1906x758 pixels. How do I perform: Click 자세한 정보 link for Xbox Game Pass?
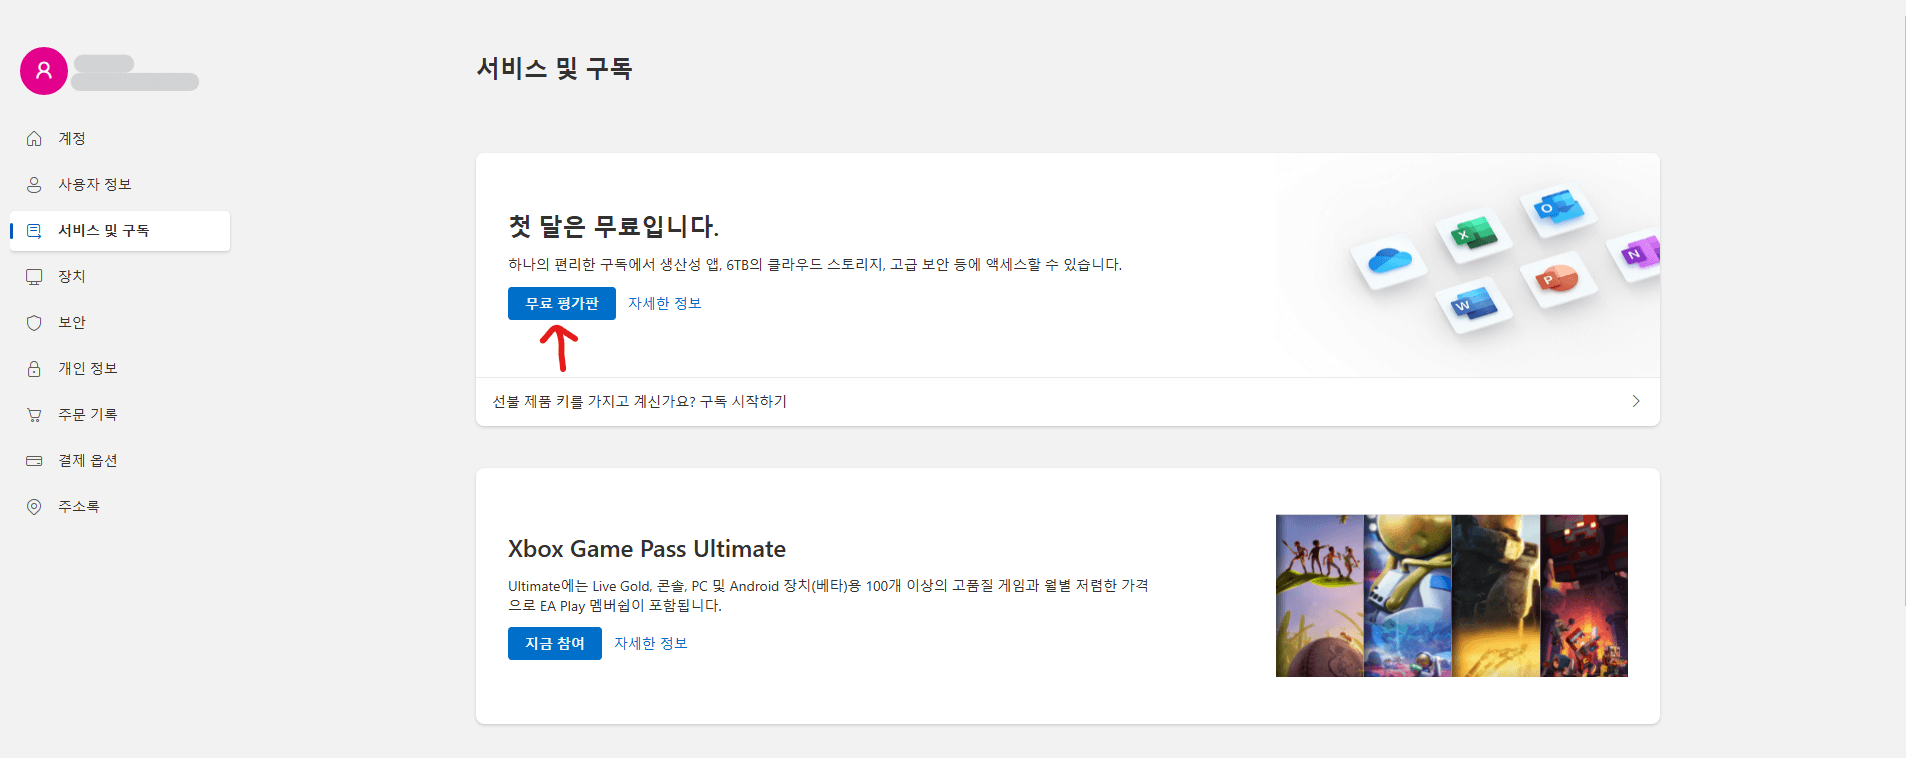(x=651, y=644)
